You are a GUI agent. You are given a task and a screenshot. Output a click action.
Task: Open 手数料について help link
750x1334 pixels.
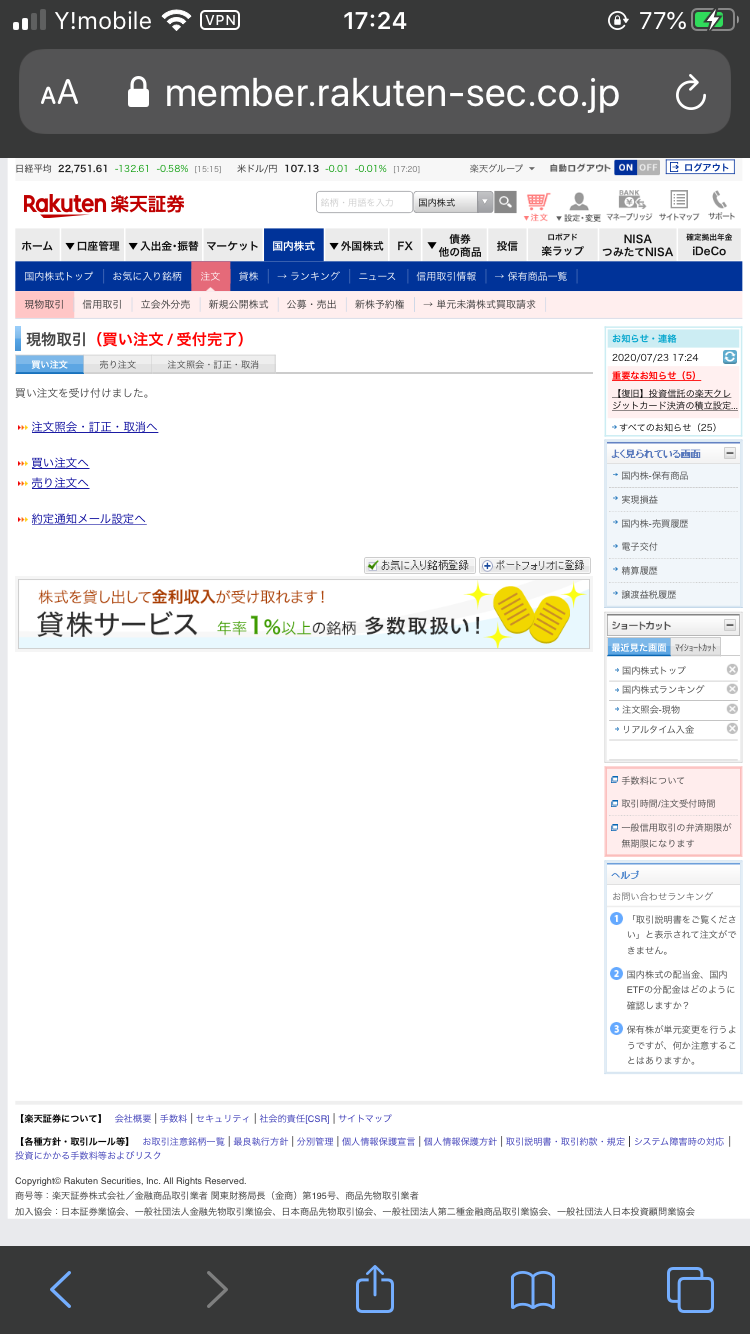[x=653, y=780]
